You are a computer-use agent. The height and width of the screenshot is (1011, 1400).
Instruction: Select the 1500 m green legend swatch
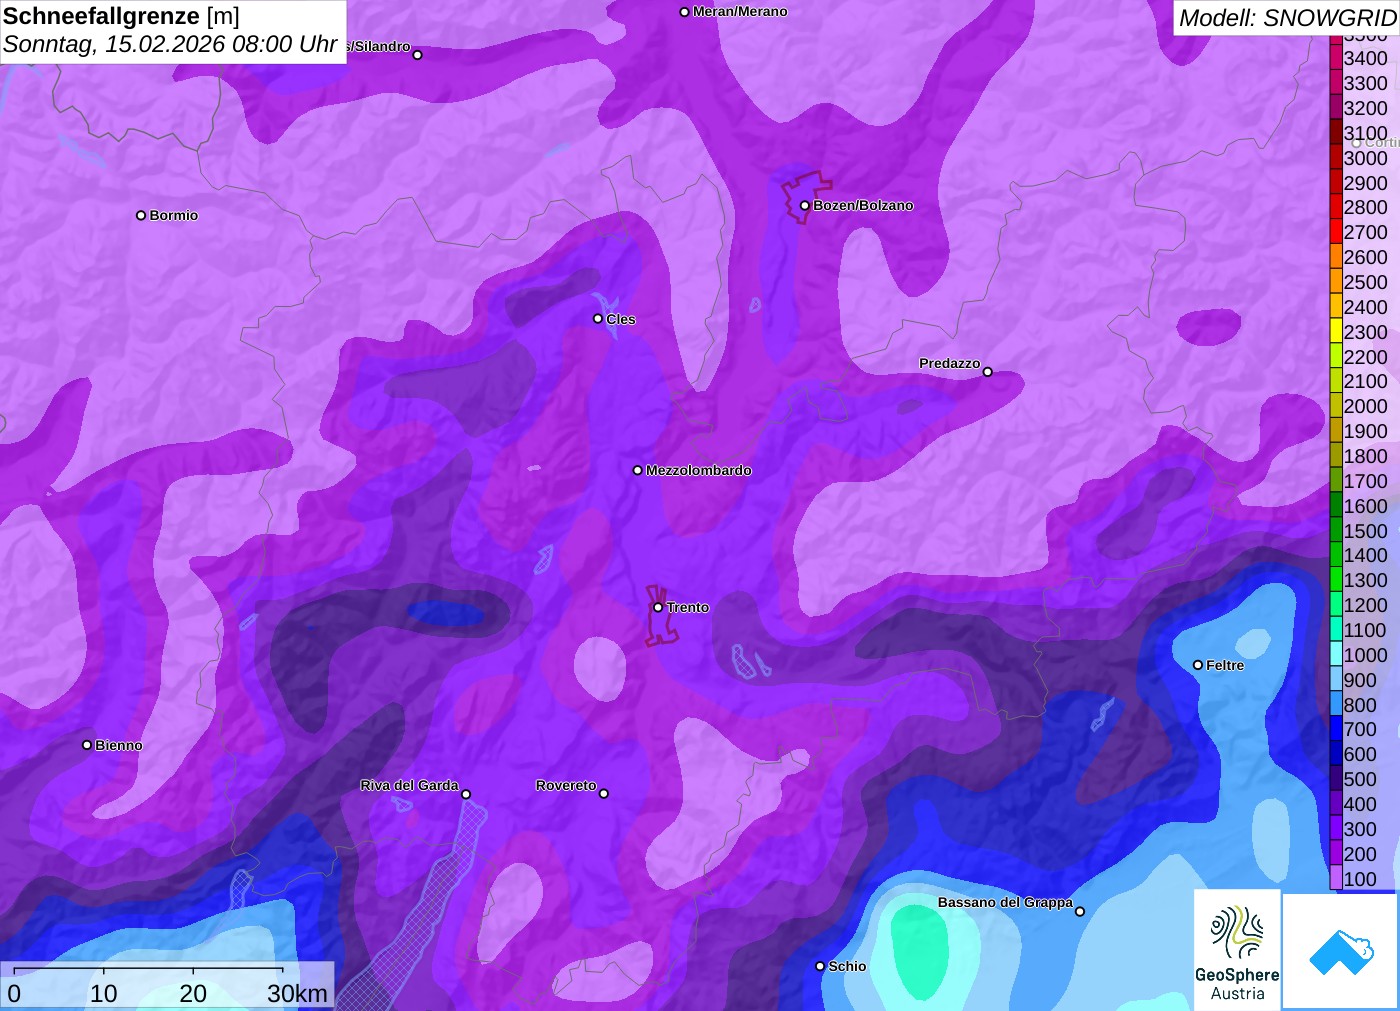point(1336,531)
